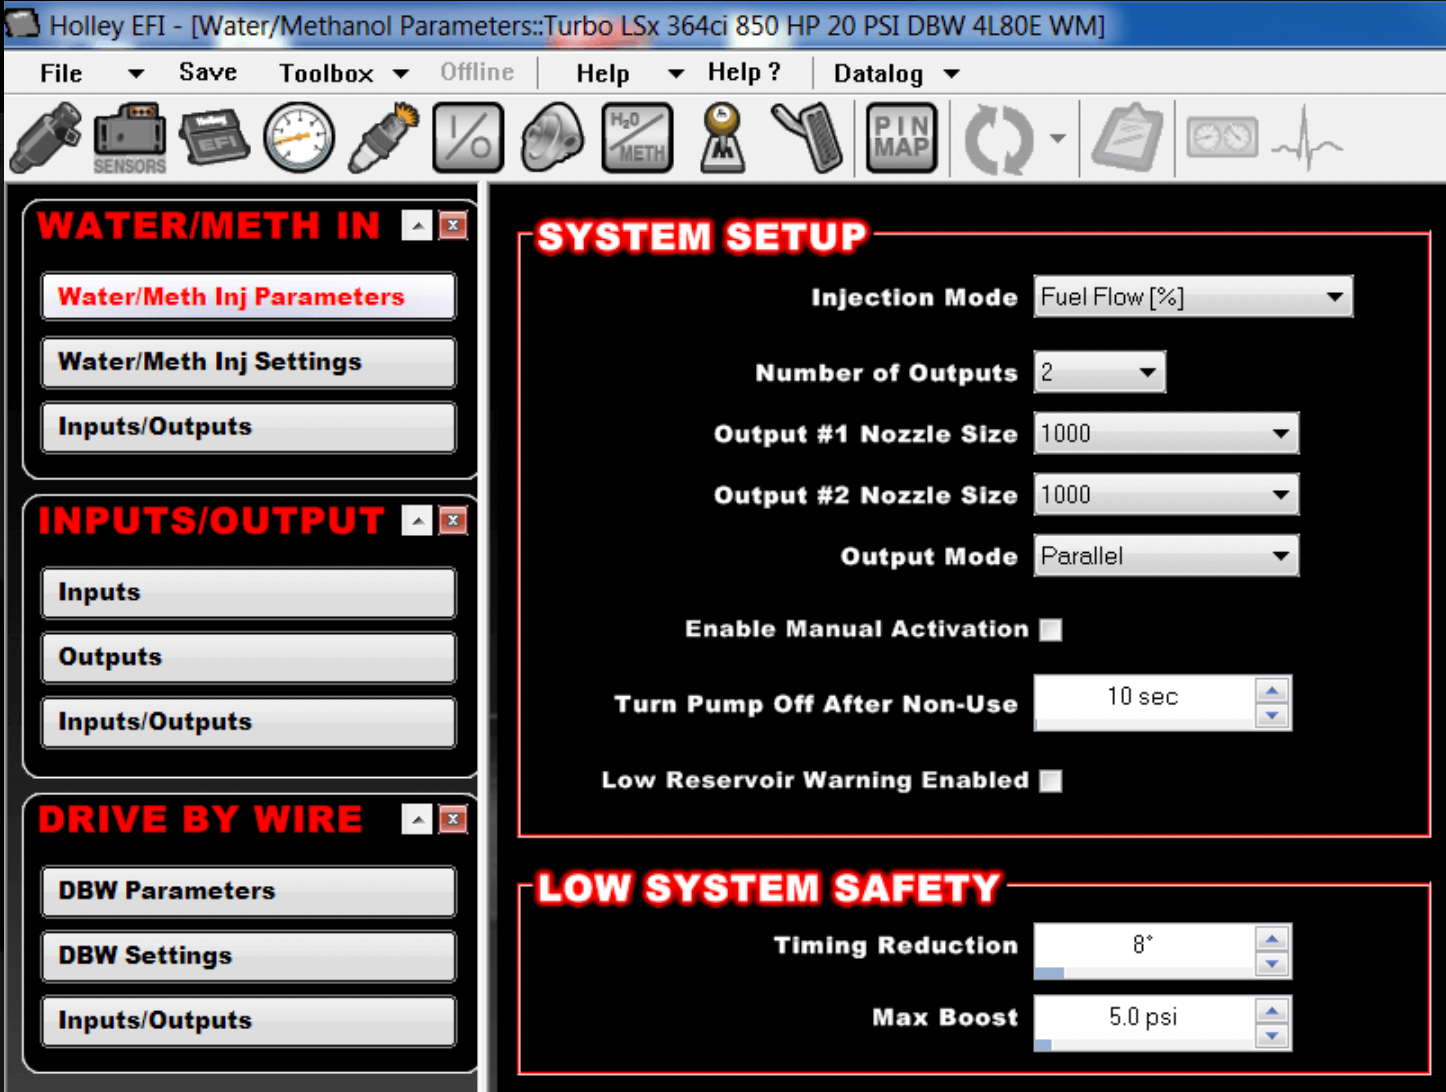Screen dimensions: 1446x1092
Task: Open the Output Mode dropdown
Action: pyautogui.click(x=1165, y=556)
